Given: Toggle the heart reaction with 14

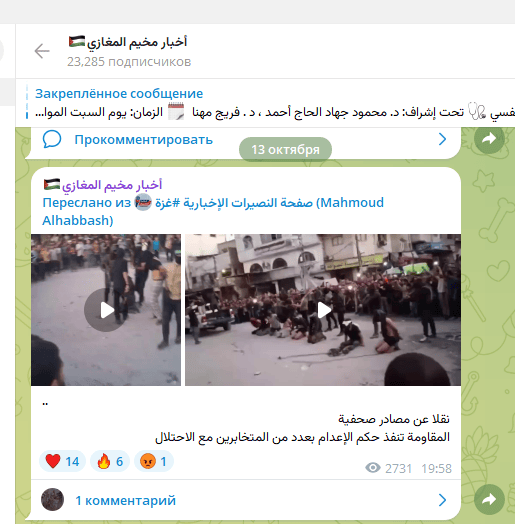Looking at the screenshot, I should click(62, 461).
